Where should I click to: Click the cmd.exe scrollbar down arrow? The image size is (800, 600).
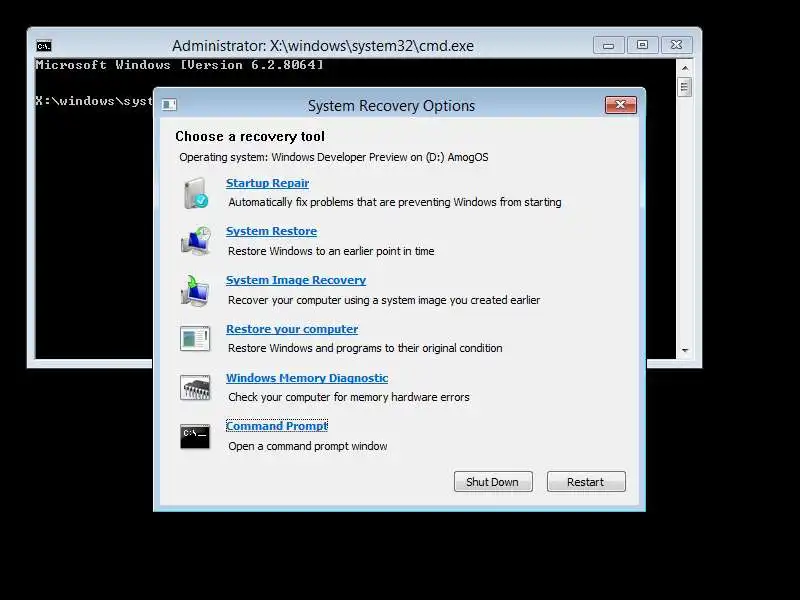pos(685,351)
